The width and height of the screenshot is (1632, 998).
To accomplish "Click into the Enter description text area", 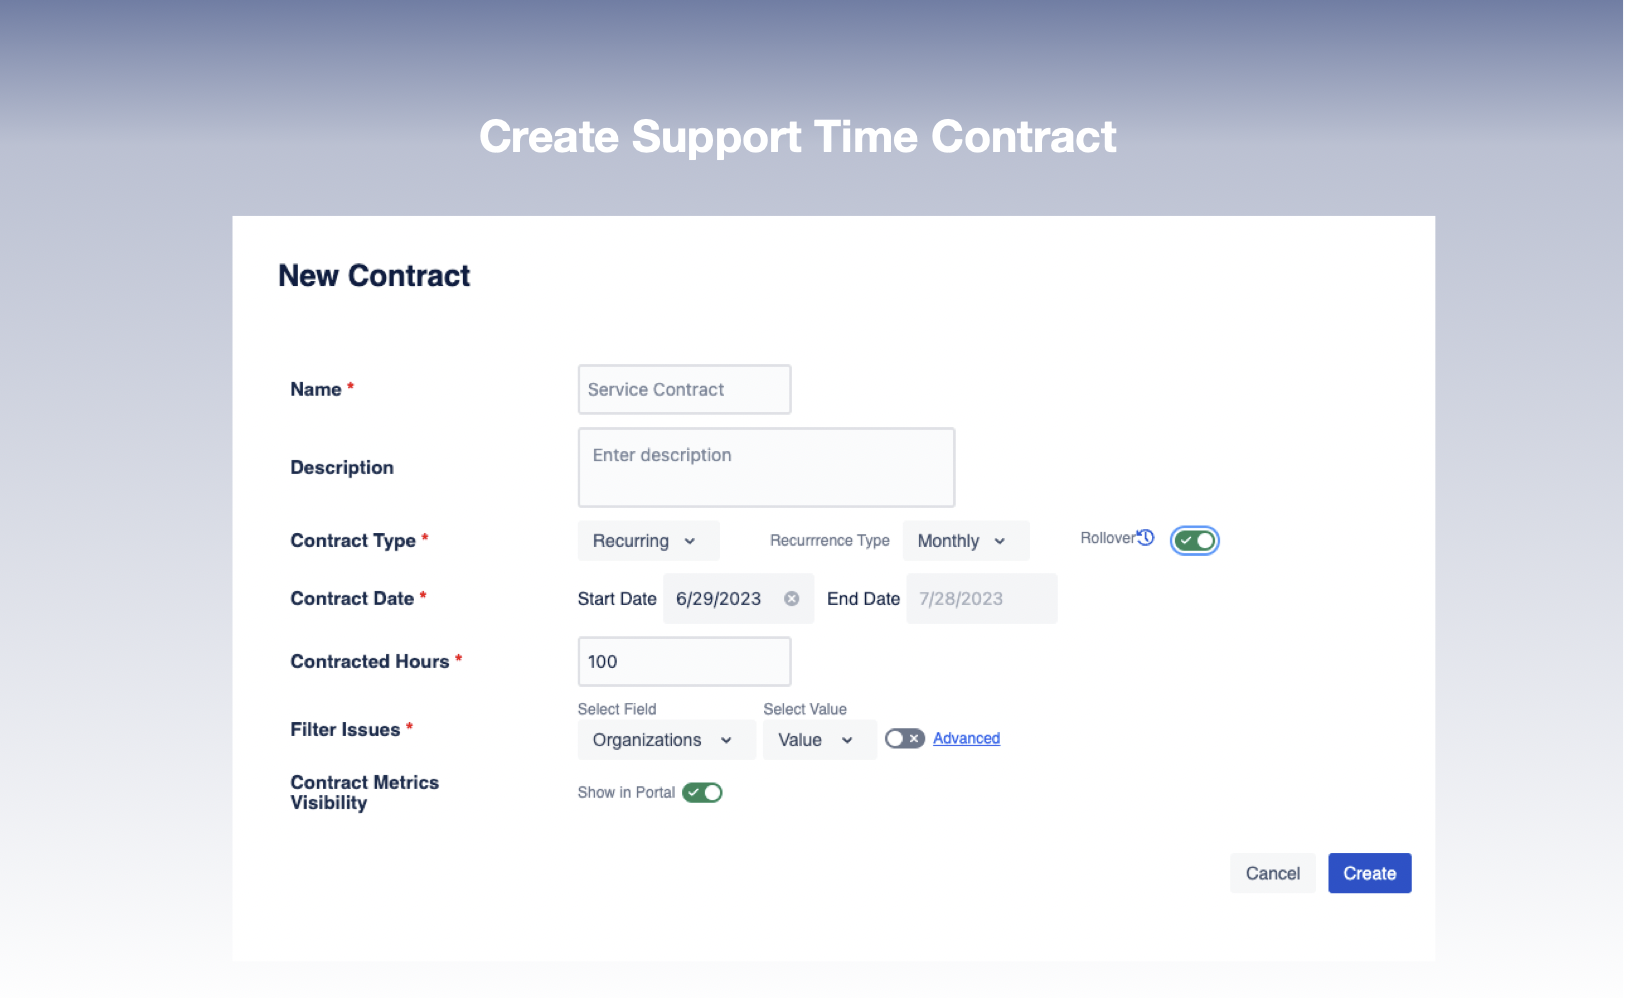I will click(x=766, y=468).
